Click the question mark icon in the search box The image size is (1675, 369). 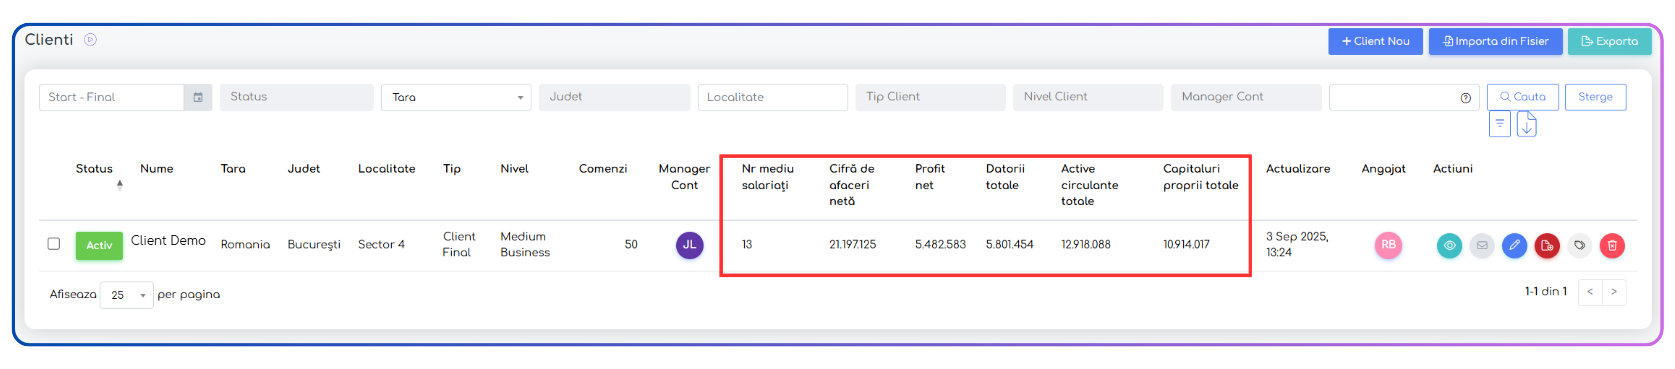pos(1465,98)
